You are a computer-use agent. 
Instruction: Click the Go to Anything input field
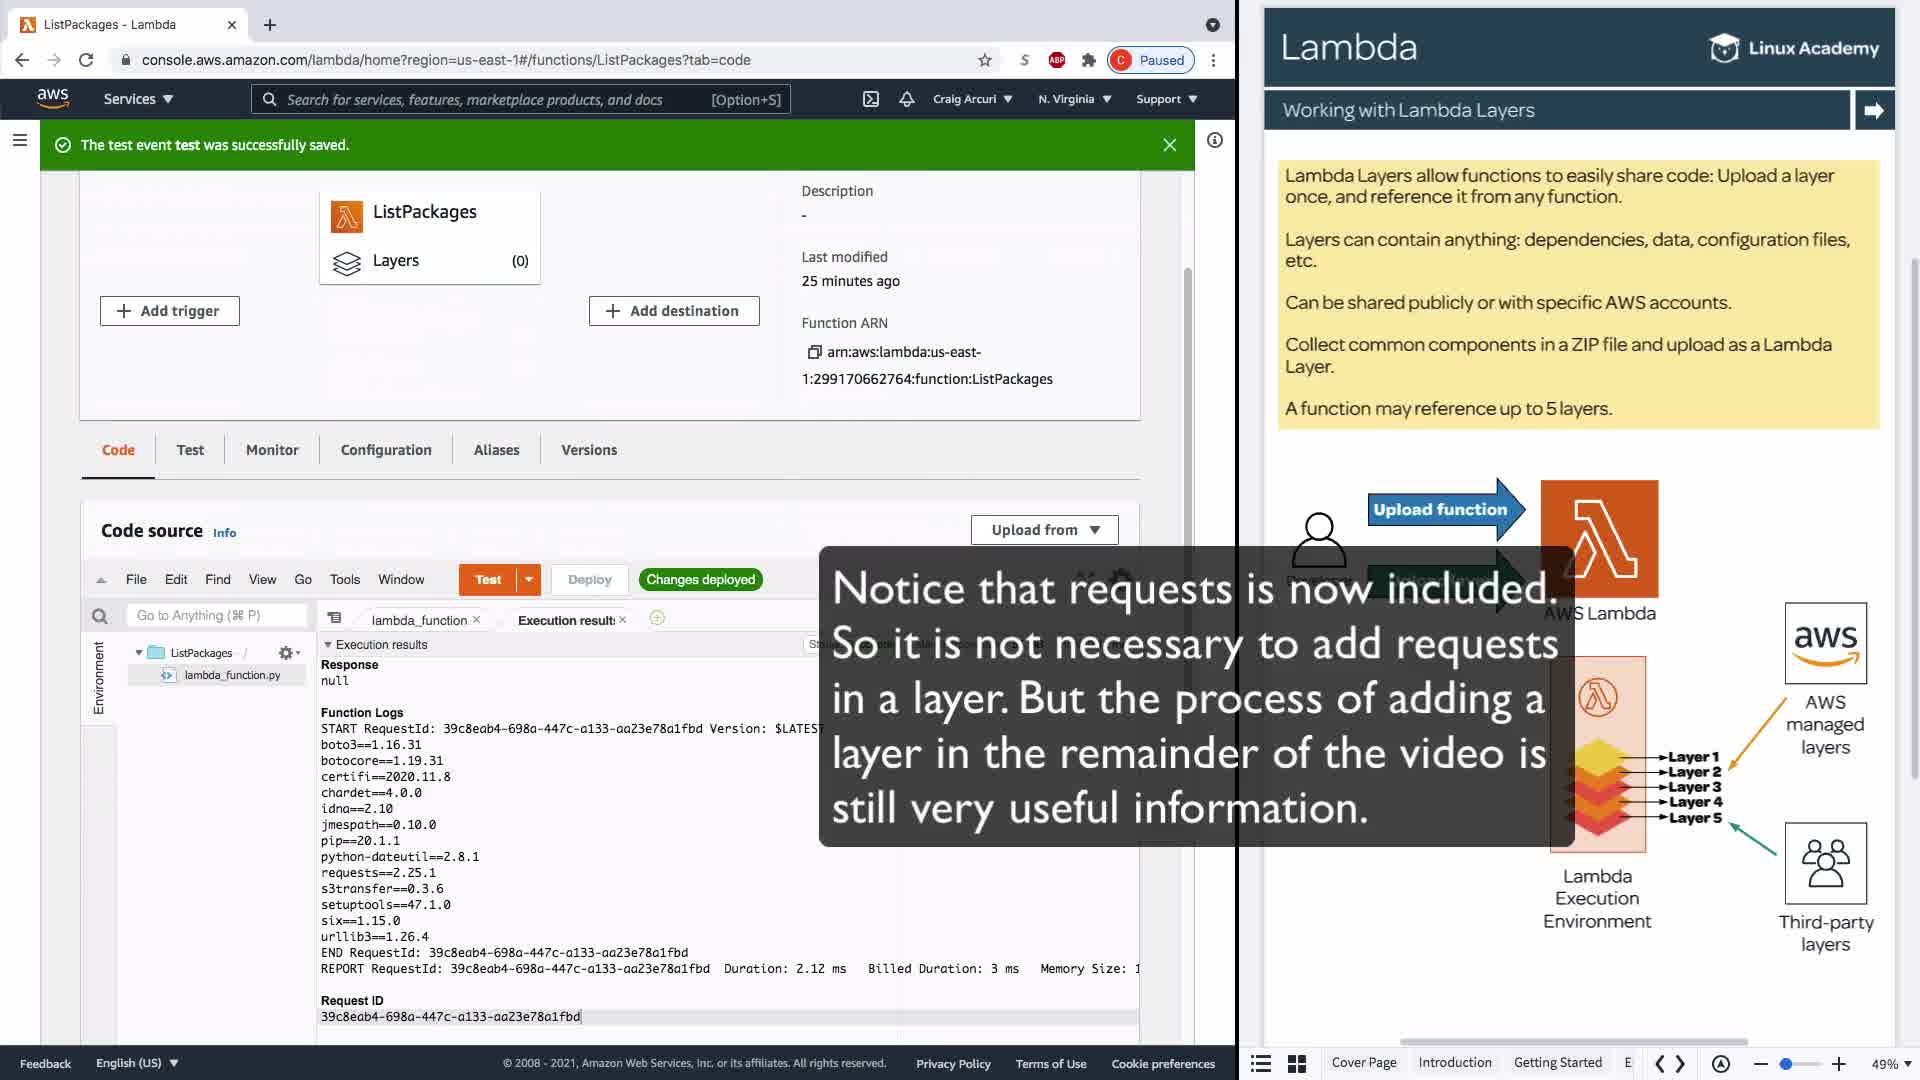tap(215, 616)
